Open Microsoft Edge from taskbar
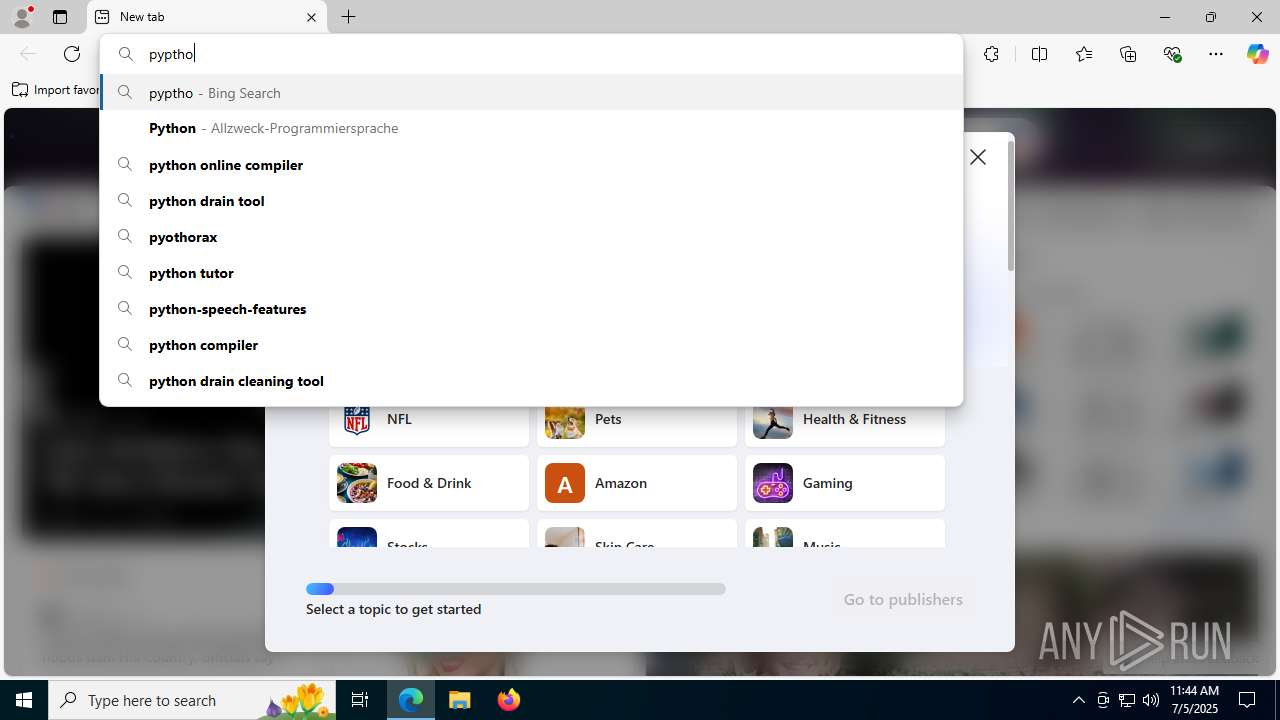 tap(411, 700)
